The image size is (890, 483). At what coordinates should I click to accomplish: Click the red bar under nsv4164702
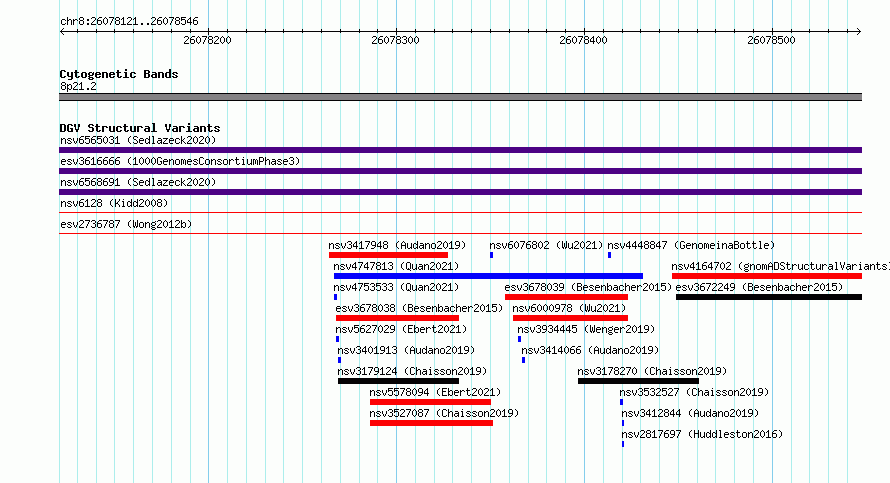click(767, 276)
